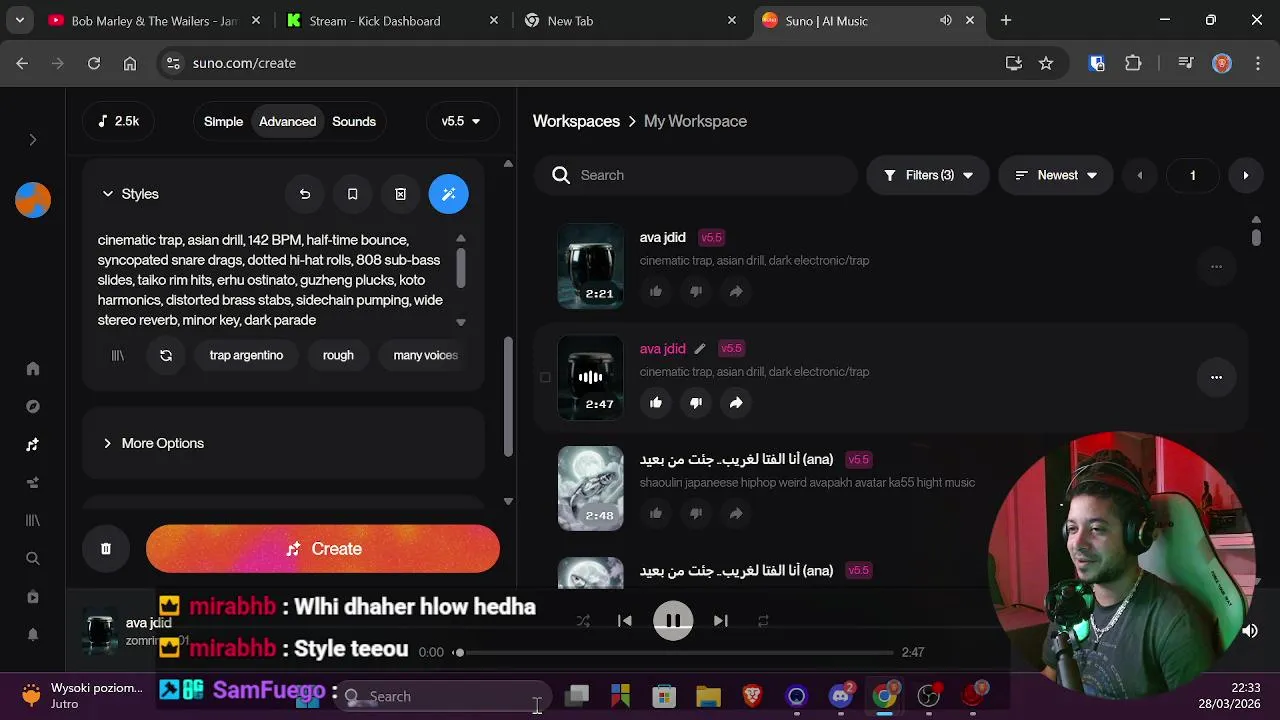Toggle shuffle in the player bar
The width and height of the screenshot is (1280, 720).
(583, 621)
